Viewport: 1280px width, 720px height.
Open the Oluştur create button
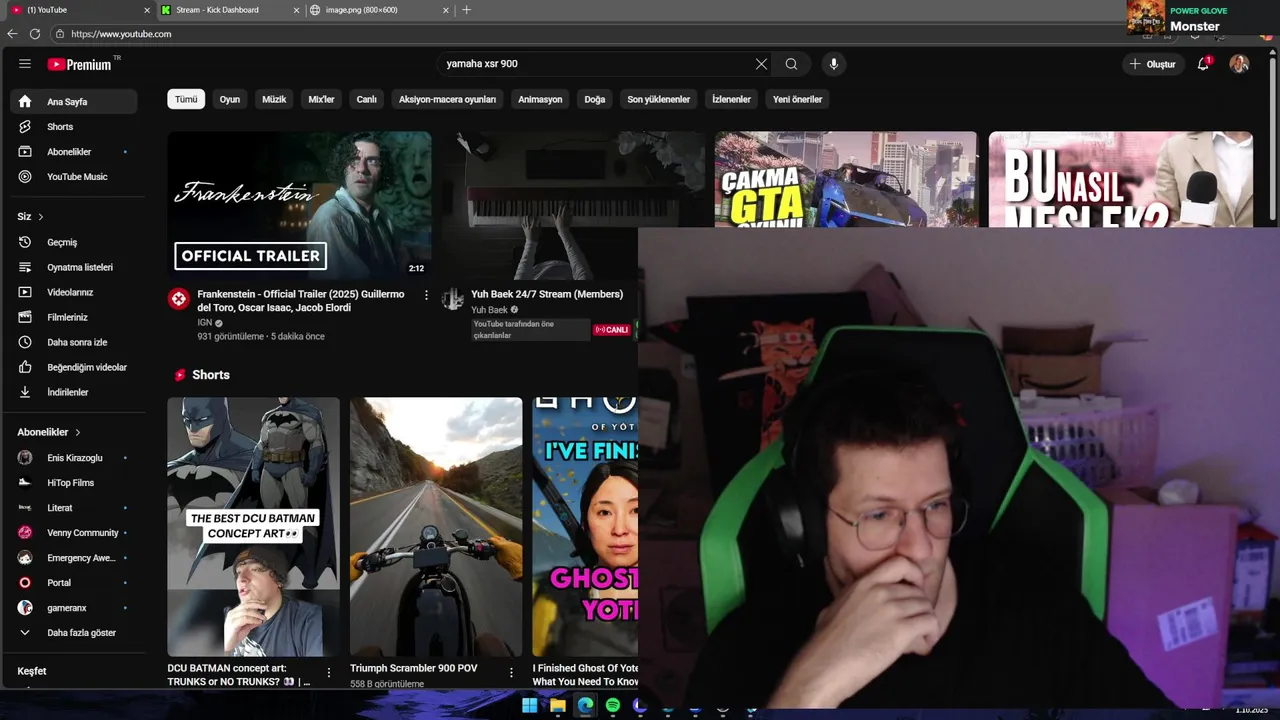tap(1152, 64)
